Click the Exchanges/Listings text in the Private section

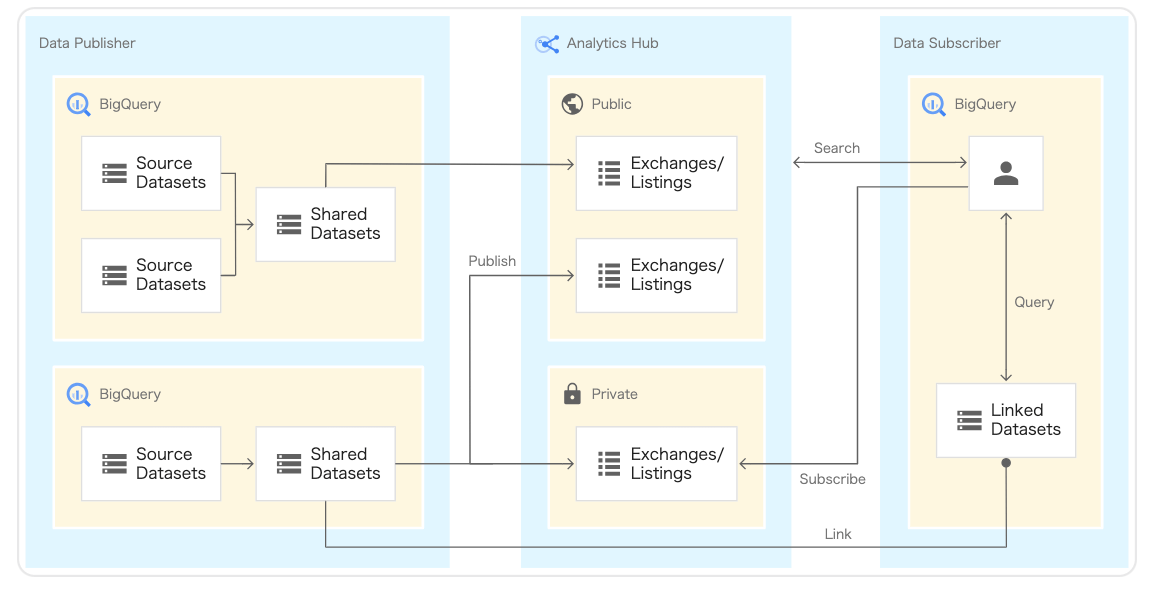[x=677, y=463]
